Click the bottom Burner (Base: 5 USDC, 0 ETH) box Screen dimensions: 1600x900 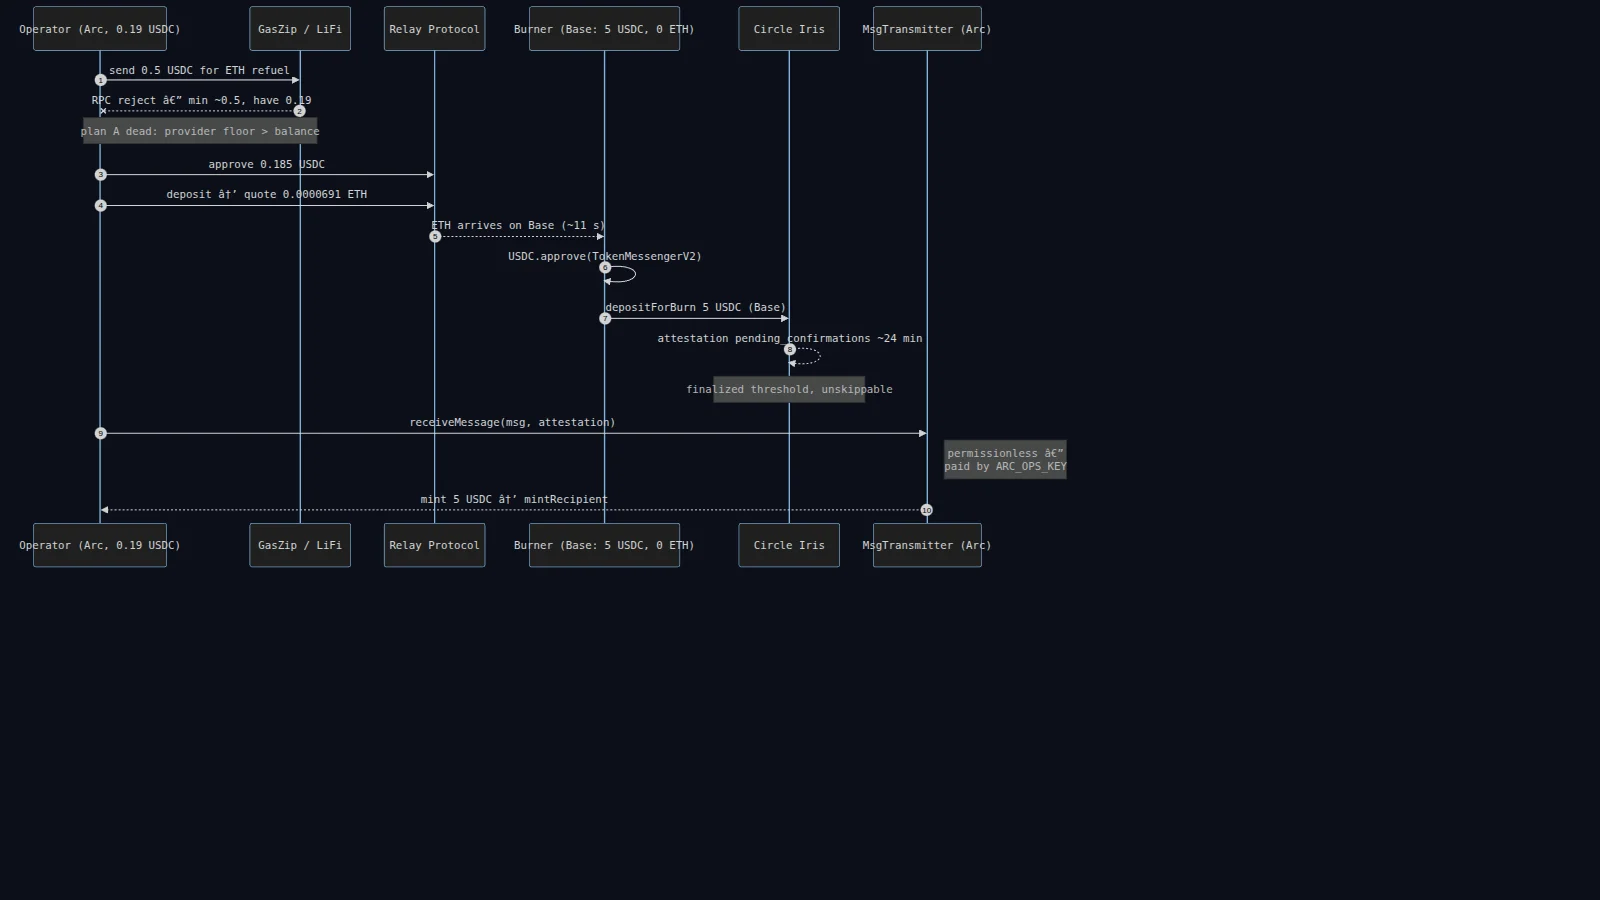(x=604, y=545)
